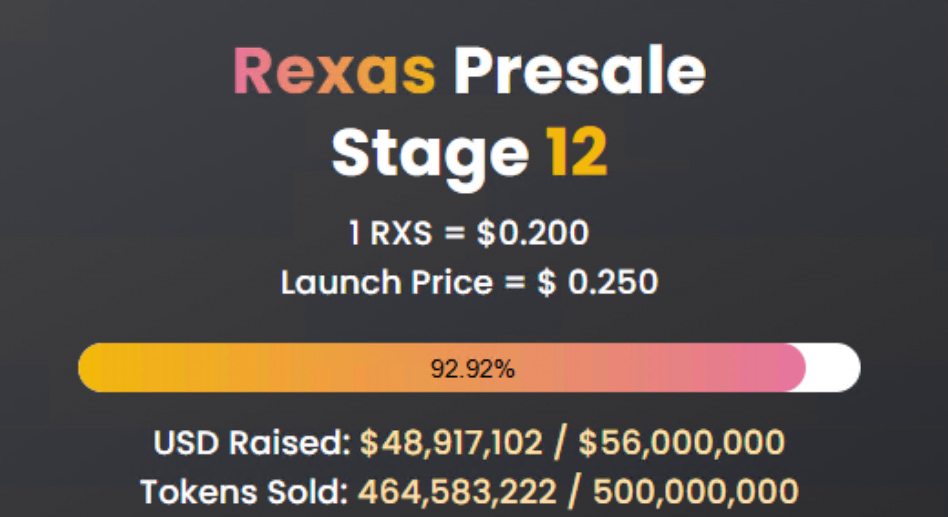Click the Tokens Sold label
This screenshot has width=948, height=517.
(244, 493)
